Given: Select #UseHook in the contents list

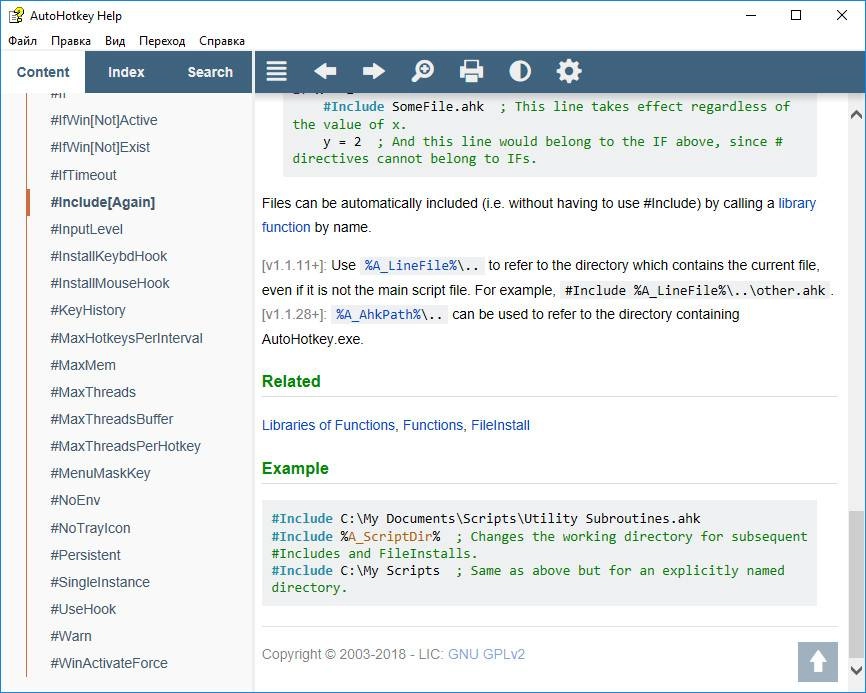Looking at the screenshot, I should (x=83, y=609).
